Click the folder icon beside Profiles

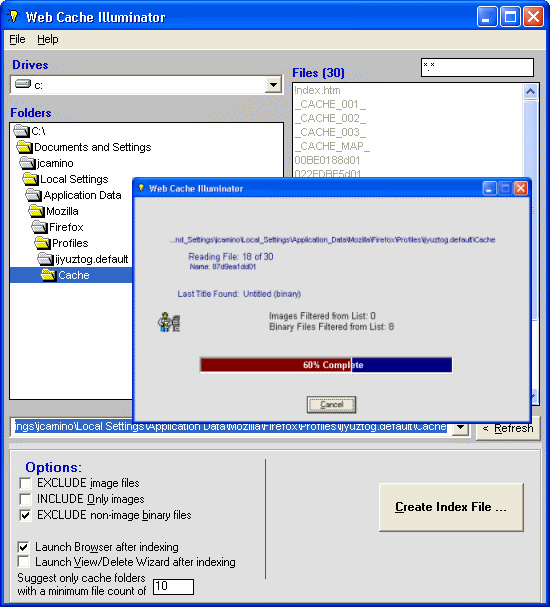pos(43,243)
